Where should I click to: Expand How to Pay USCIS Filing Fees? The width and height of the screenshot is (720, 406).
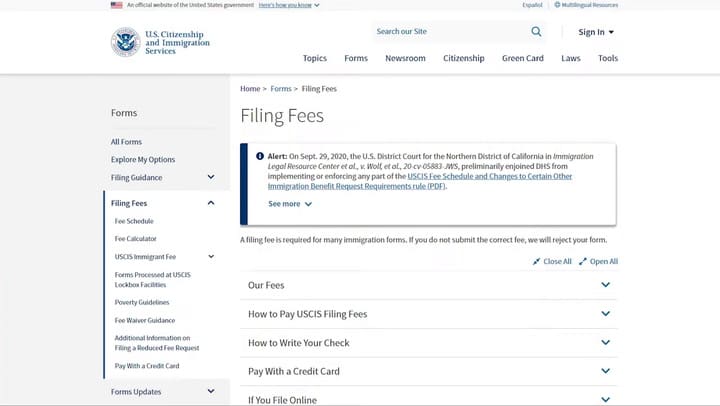(428, 314)
